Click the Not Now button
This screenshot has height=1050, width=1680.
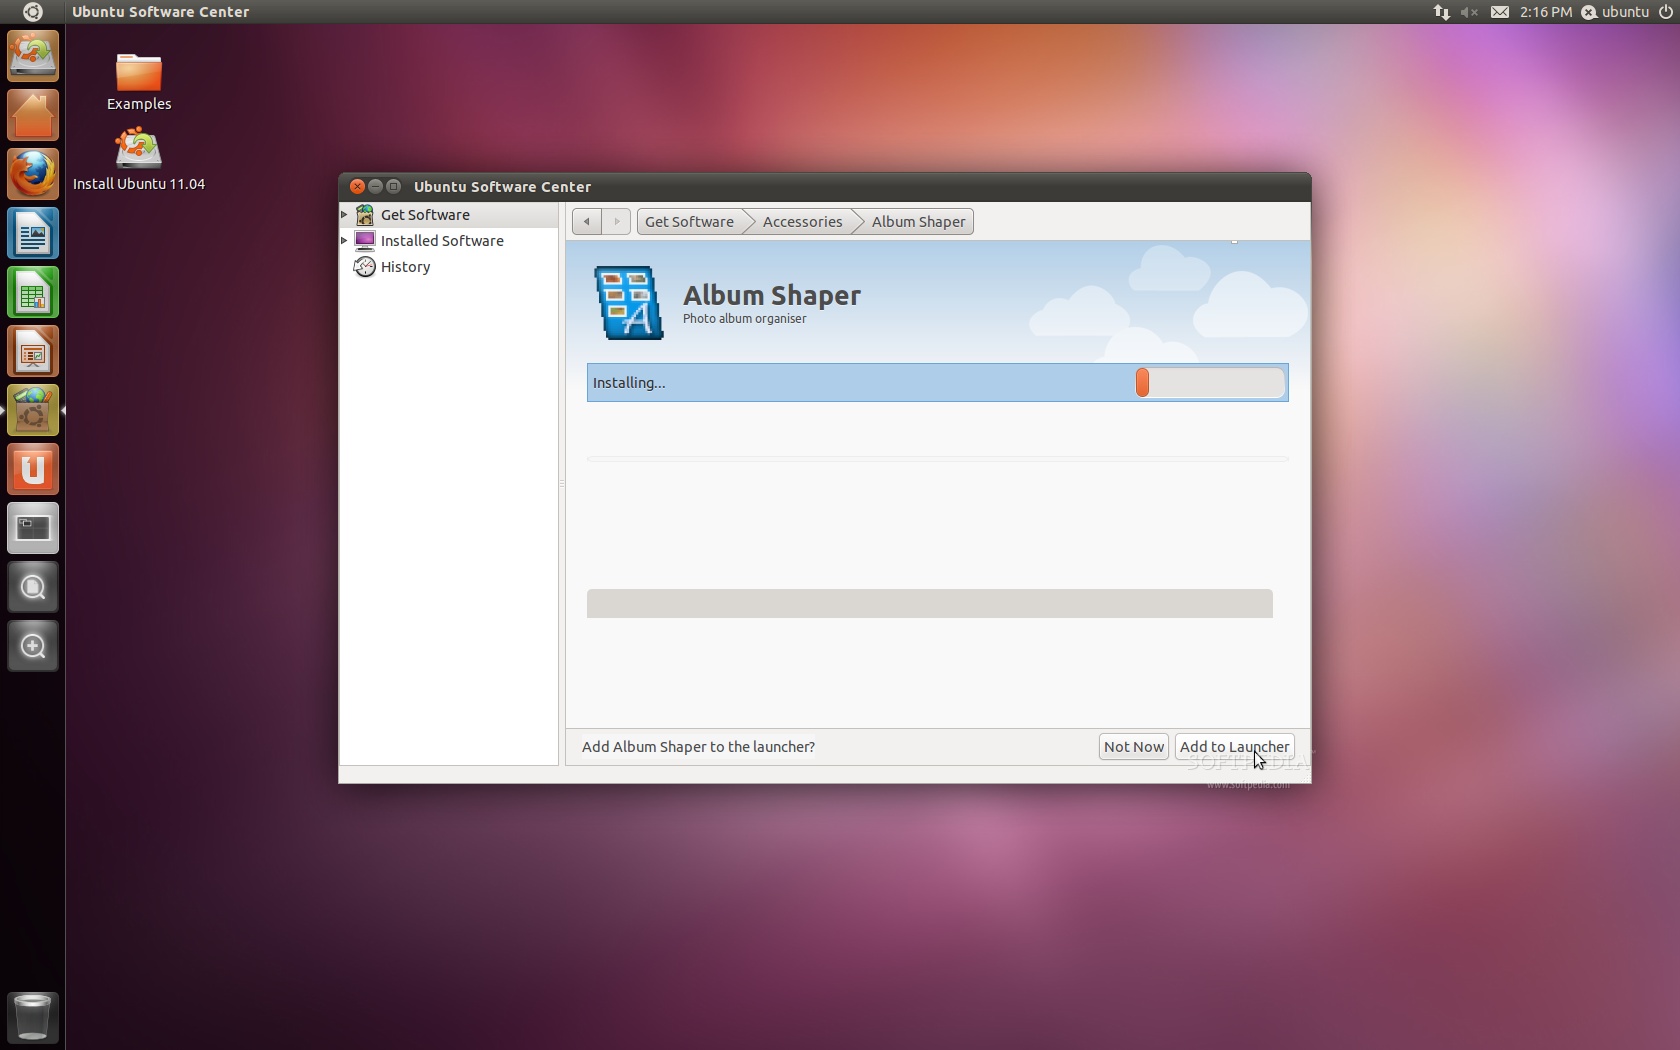pos(1133,746)
